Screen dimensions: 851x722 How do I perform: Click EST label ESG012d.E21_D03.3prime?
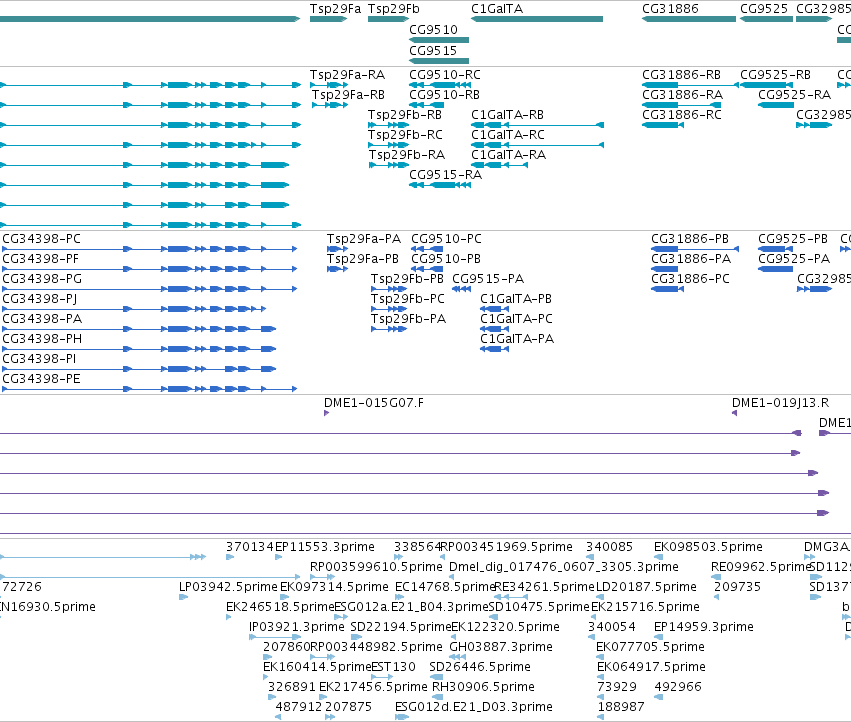pyautogui.click(x=474, y=707)
